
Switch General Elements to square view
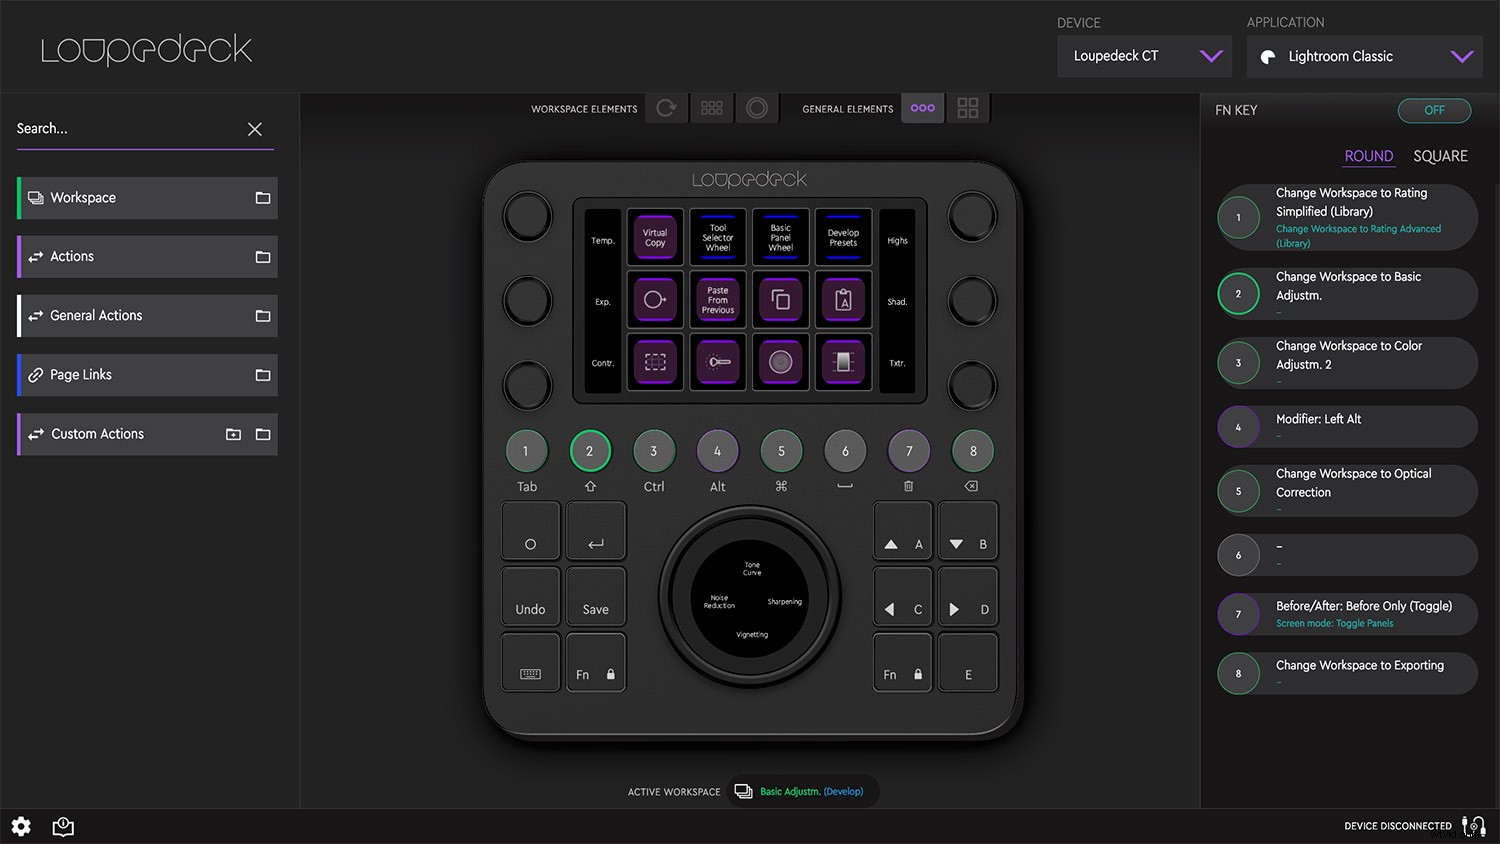tap(967, 108)
